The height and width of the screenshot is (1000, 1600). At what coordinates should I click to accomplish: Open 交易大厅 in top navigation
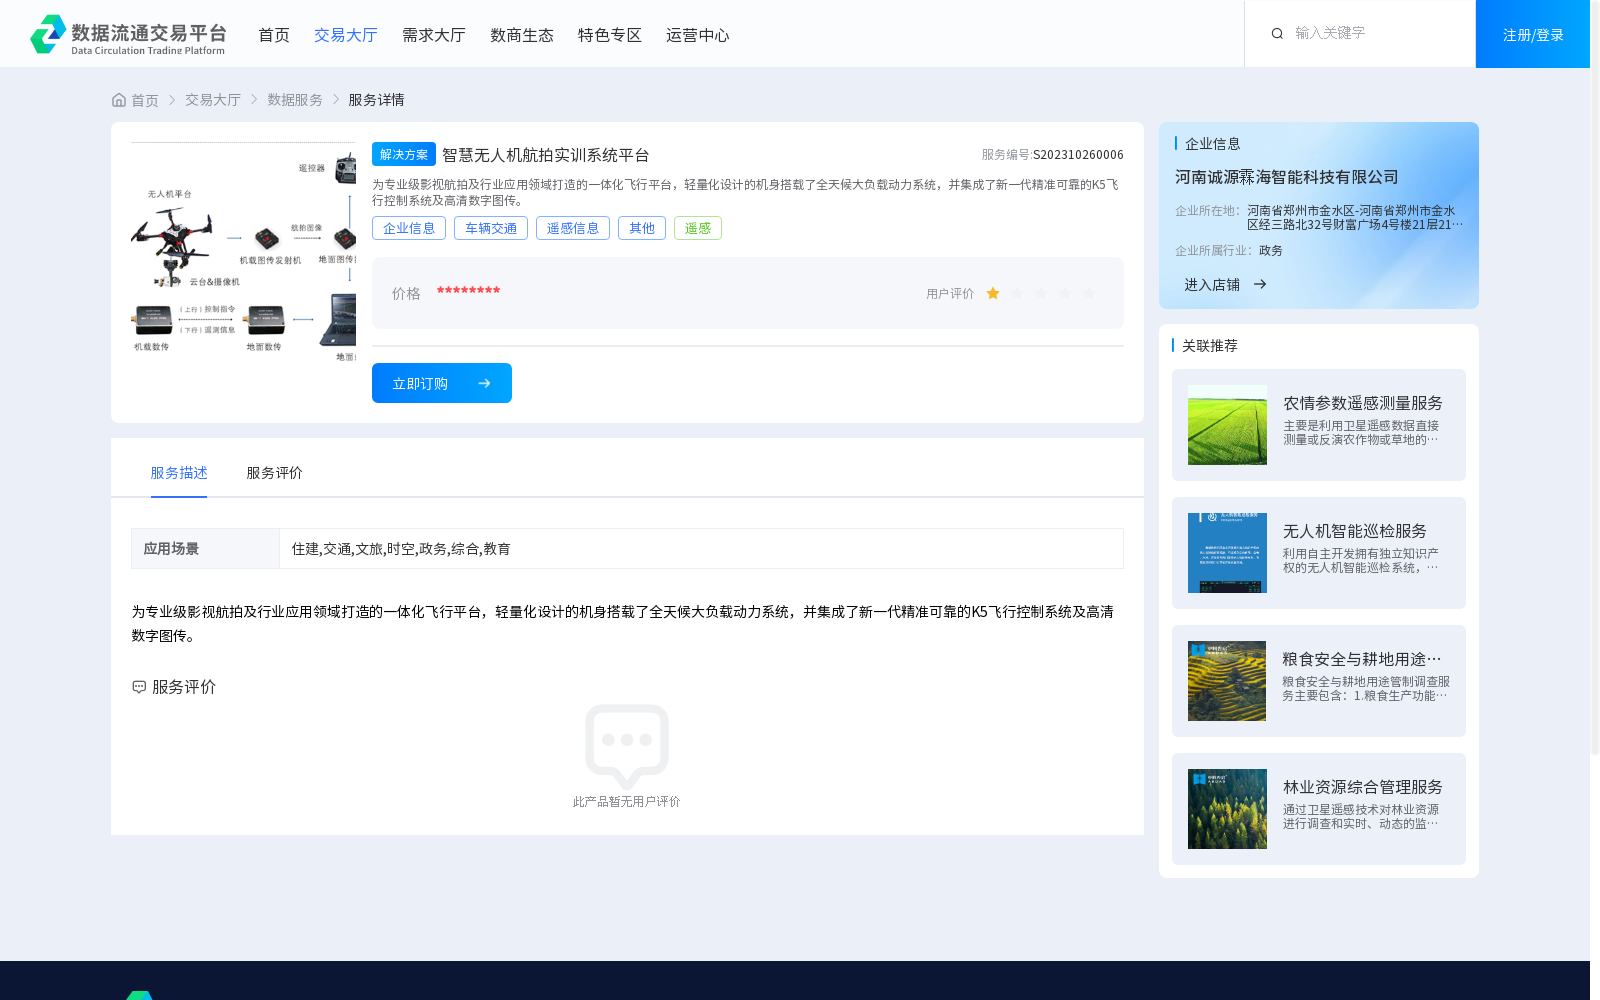(346, 35)
